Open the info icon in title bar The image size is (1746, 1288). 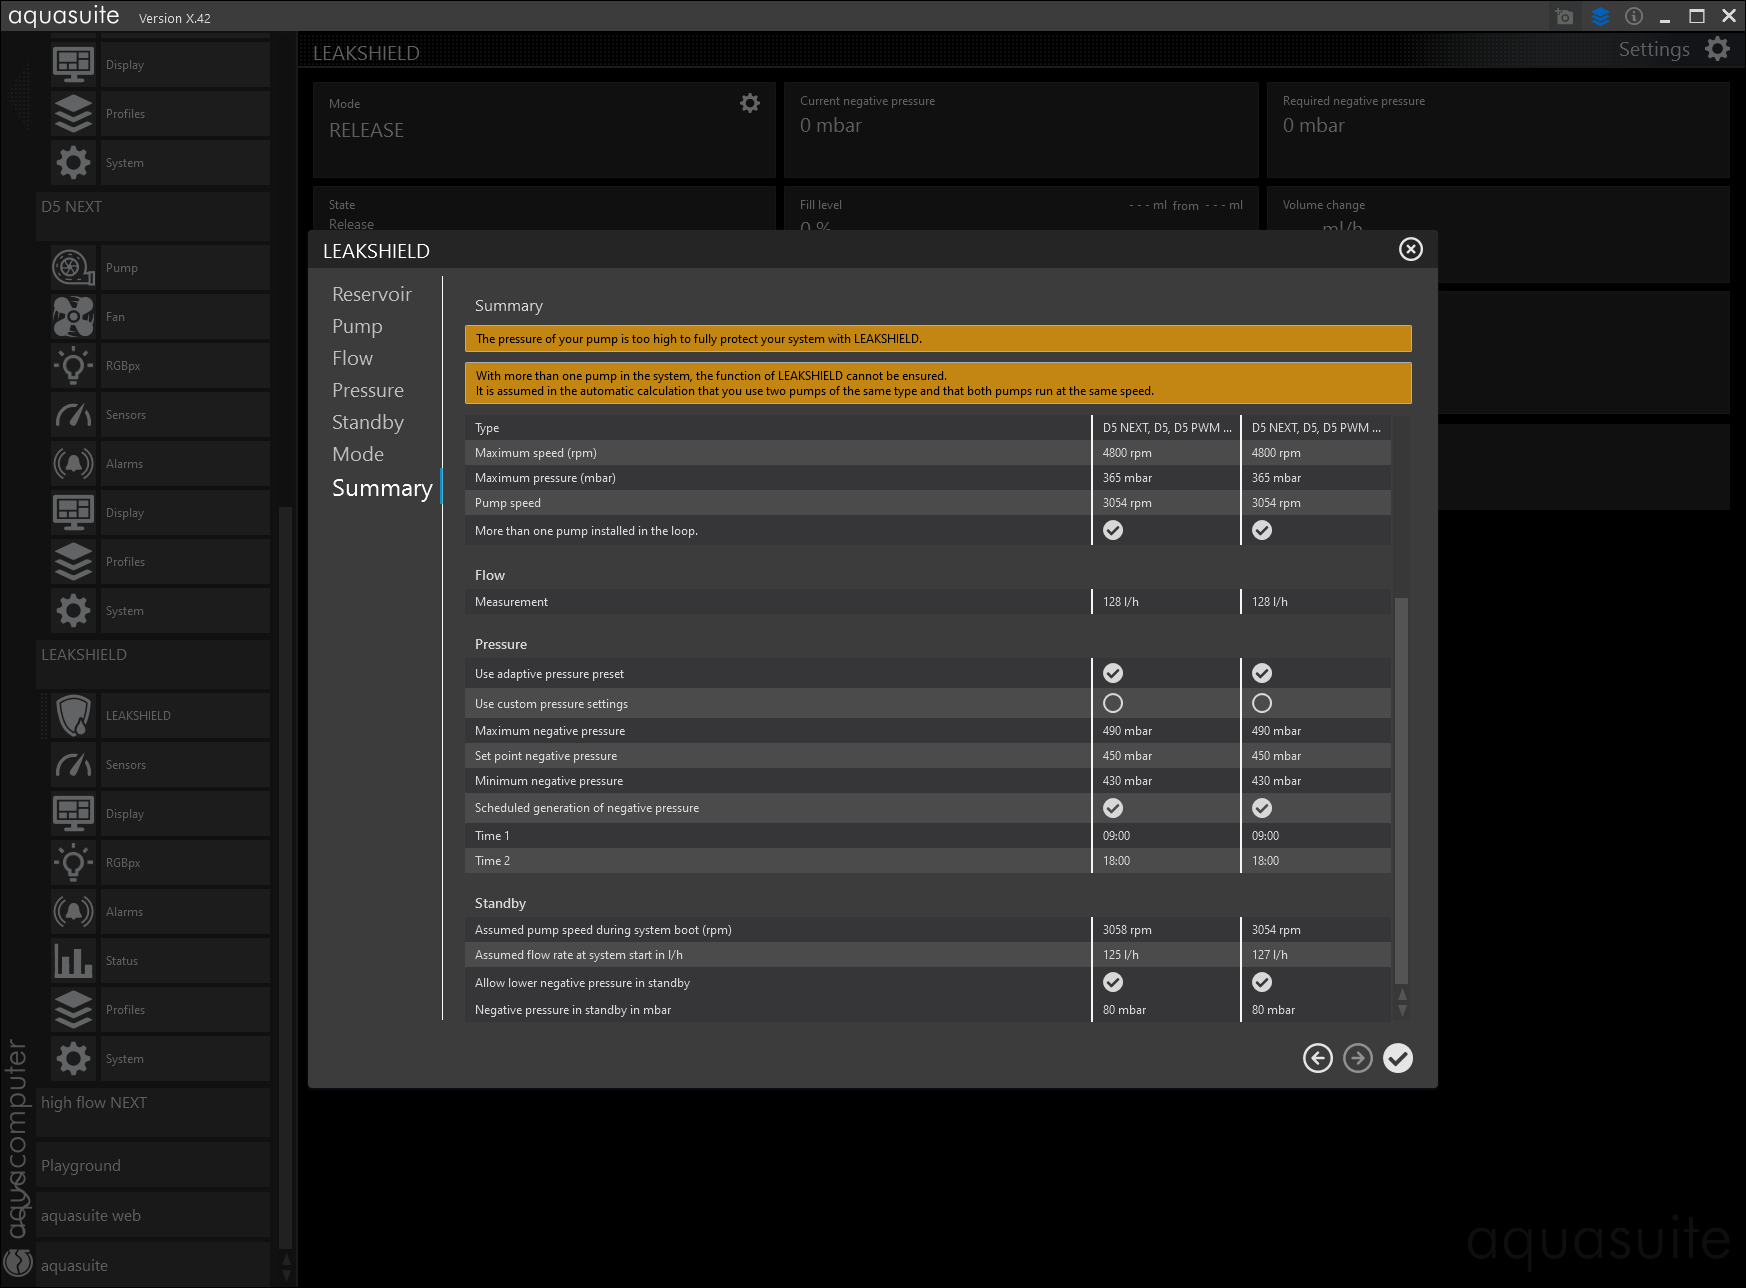[1634, 17]
